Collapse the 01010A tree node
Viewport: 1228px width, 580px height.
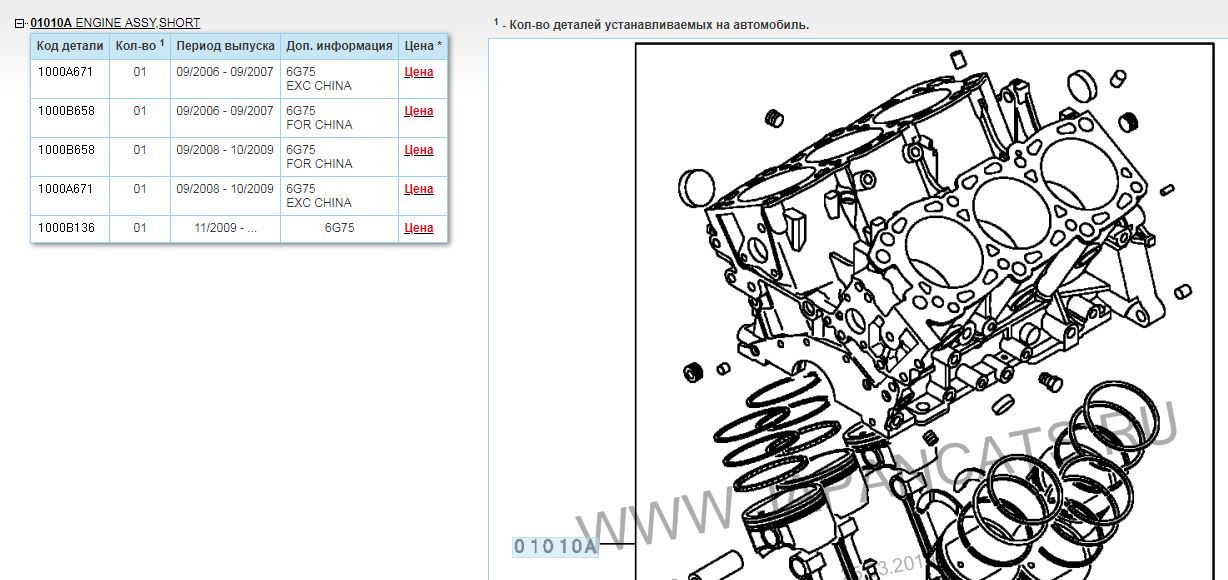(20, 23)
